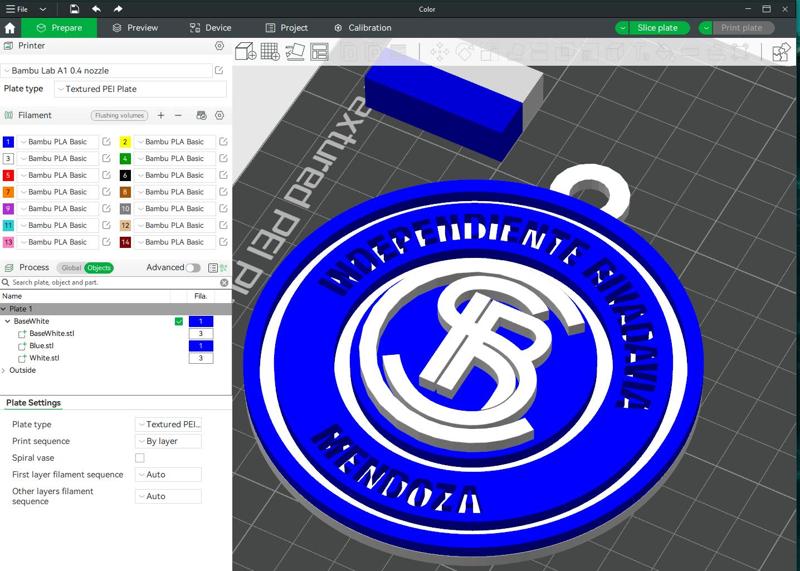Open the printer selection dropdown
800x571 pixels.
pos(107,70)
